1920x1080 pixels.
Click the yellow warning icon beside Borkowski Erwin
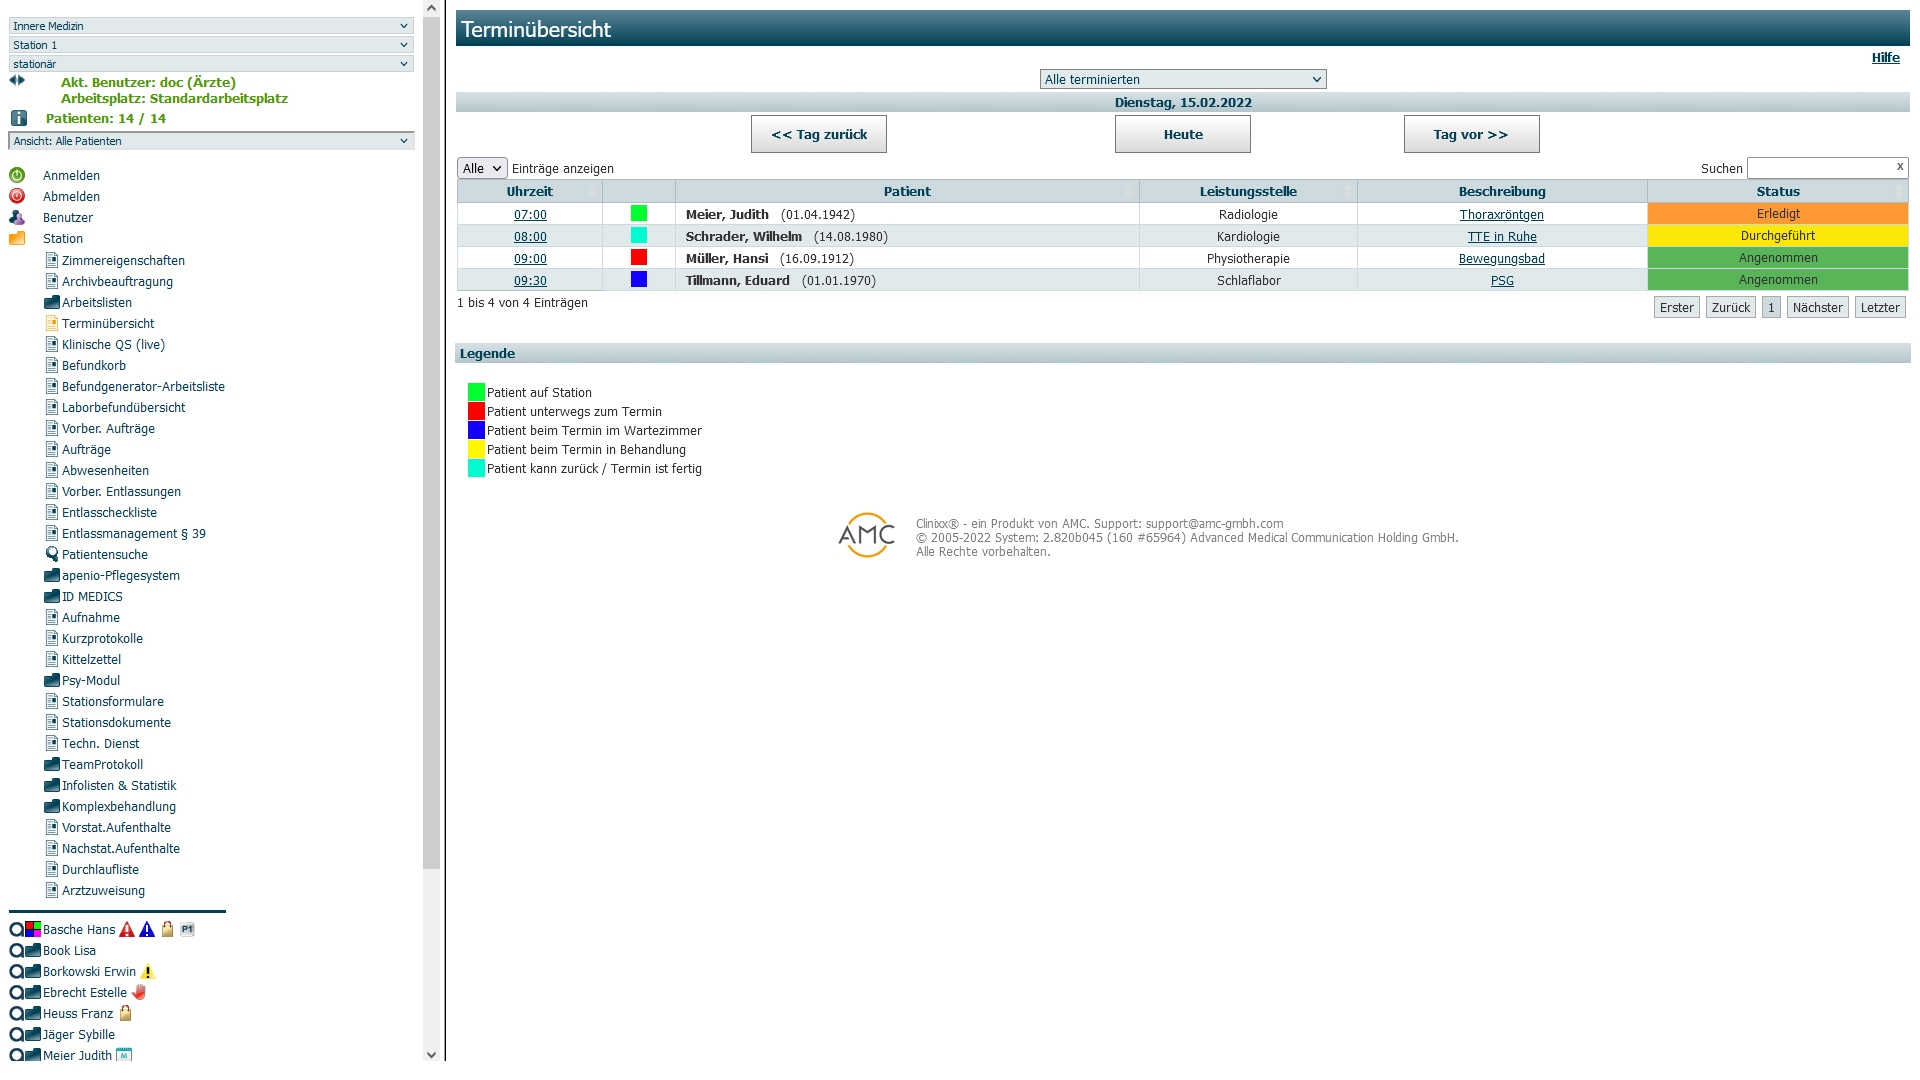click(148, 972)
